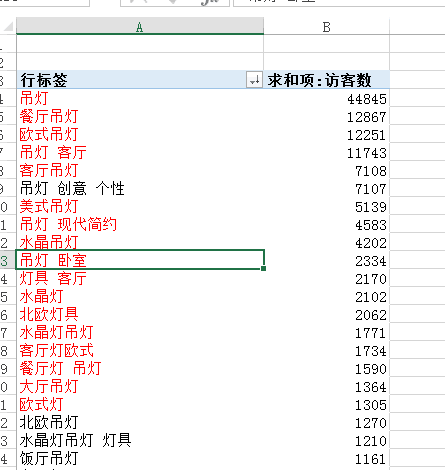Select the 客厅吊灯 cell
445x470 pixels.
[x=140, y=170]
